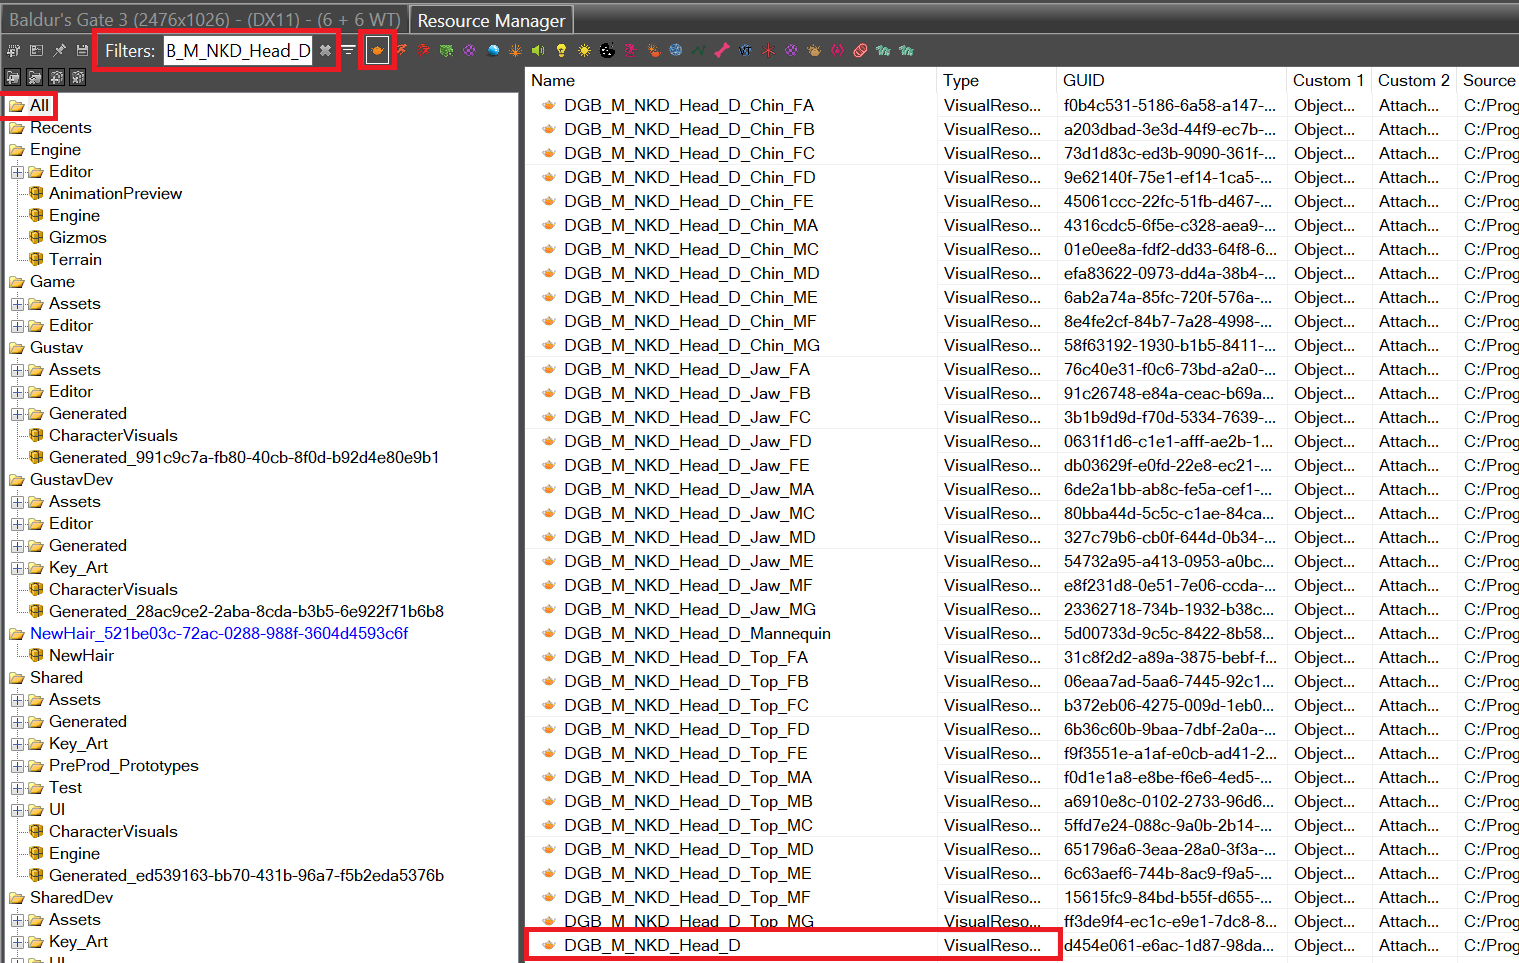Expand the Test folder under Shared
1519x963 pixels.
[17, 788]
